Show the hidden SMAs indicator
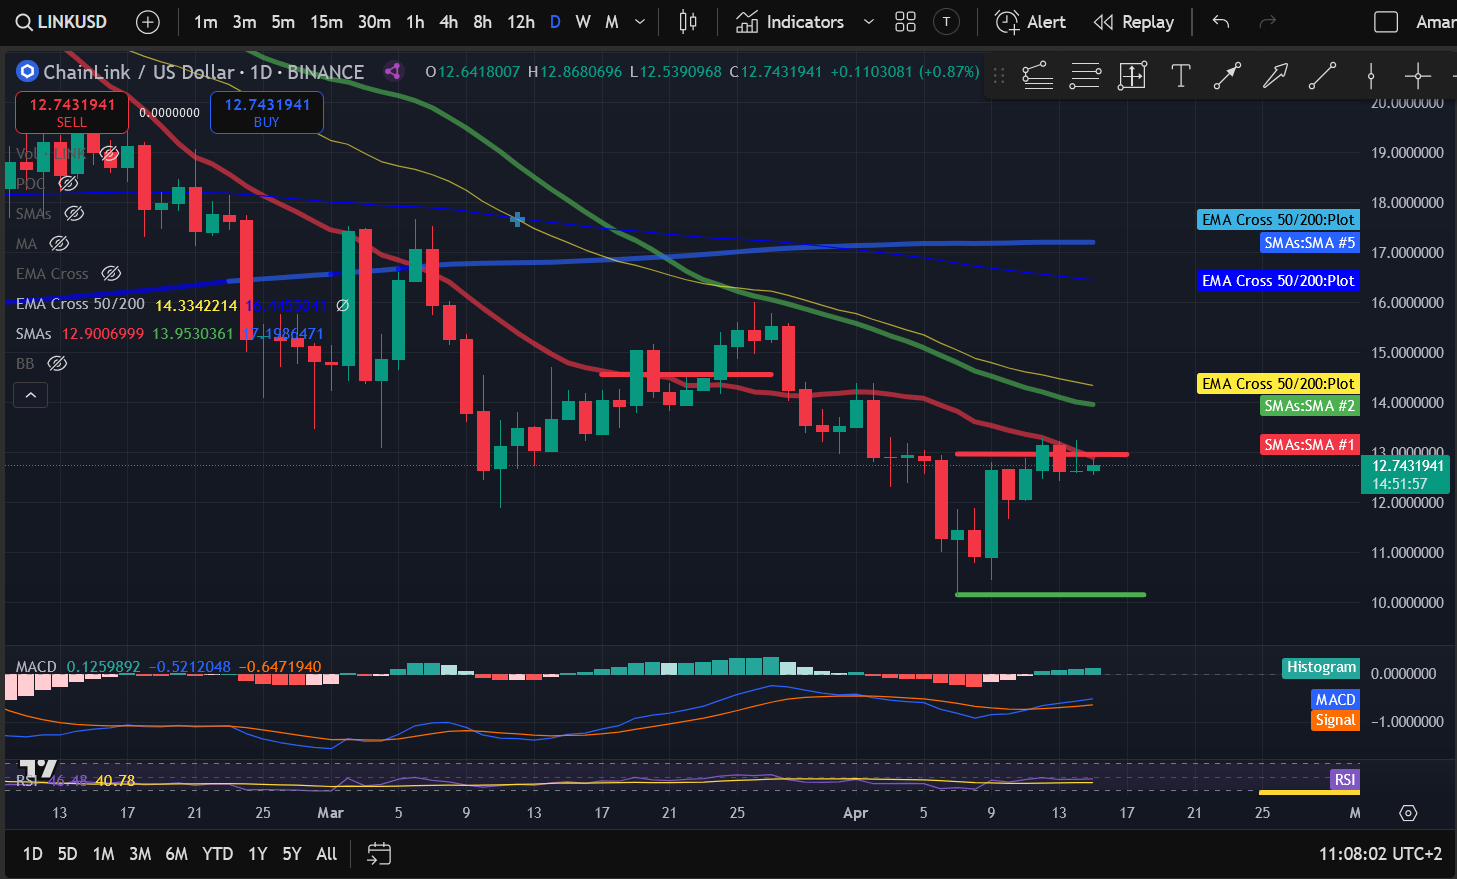The image size is (1457, 879). pyautogui.click(x=74, y=213)
